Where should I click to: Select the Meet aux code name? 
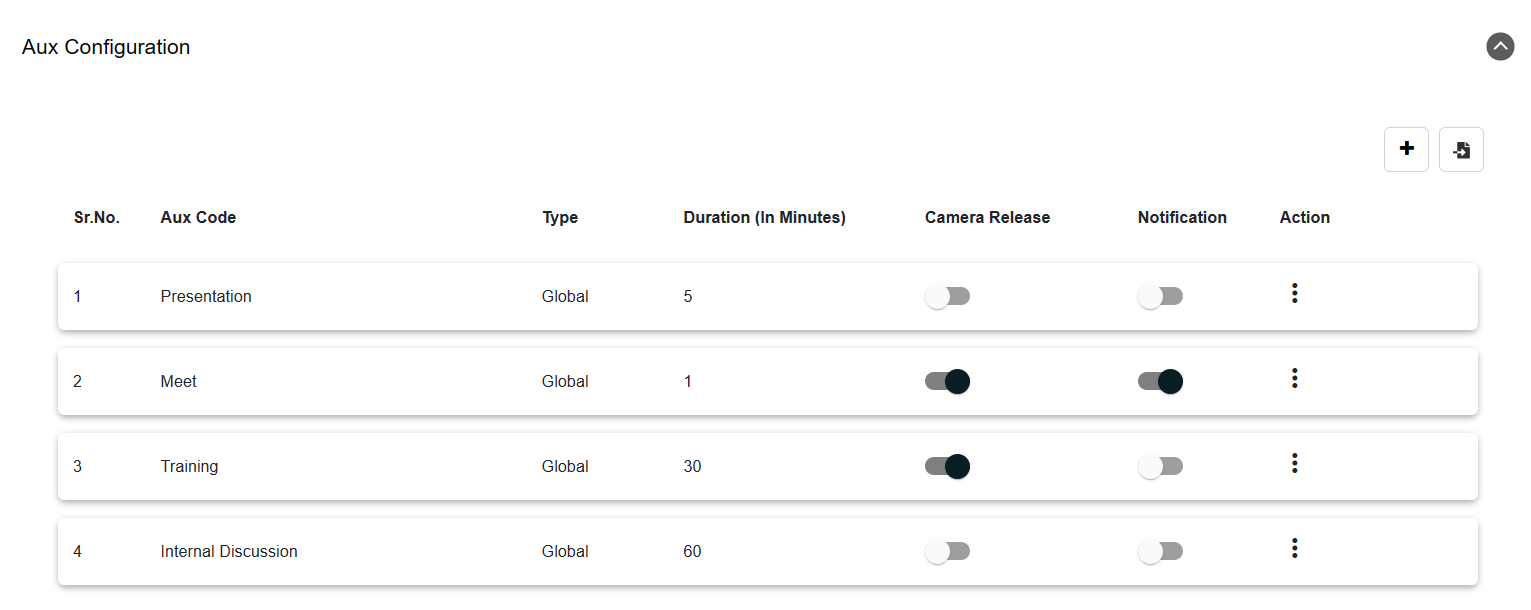coord(179,381)
